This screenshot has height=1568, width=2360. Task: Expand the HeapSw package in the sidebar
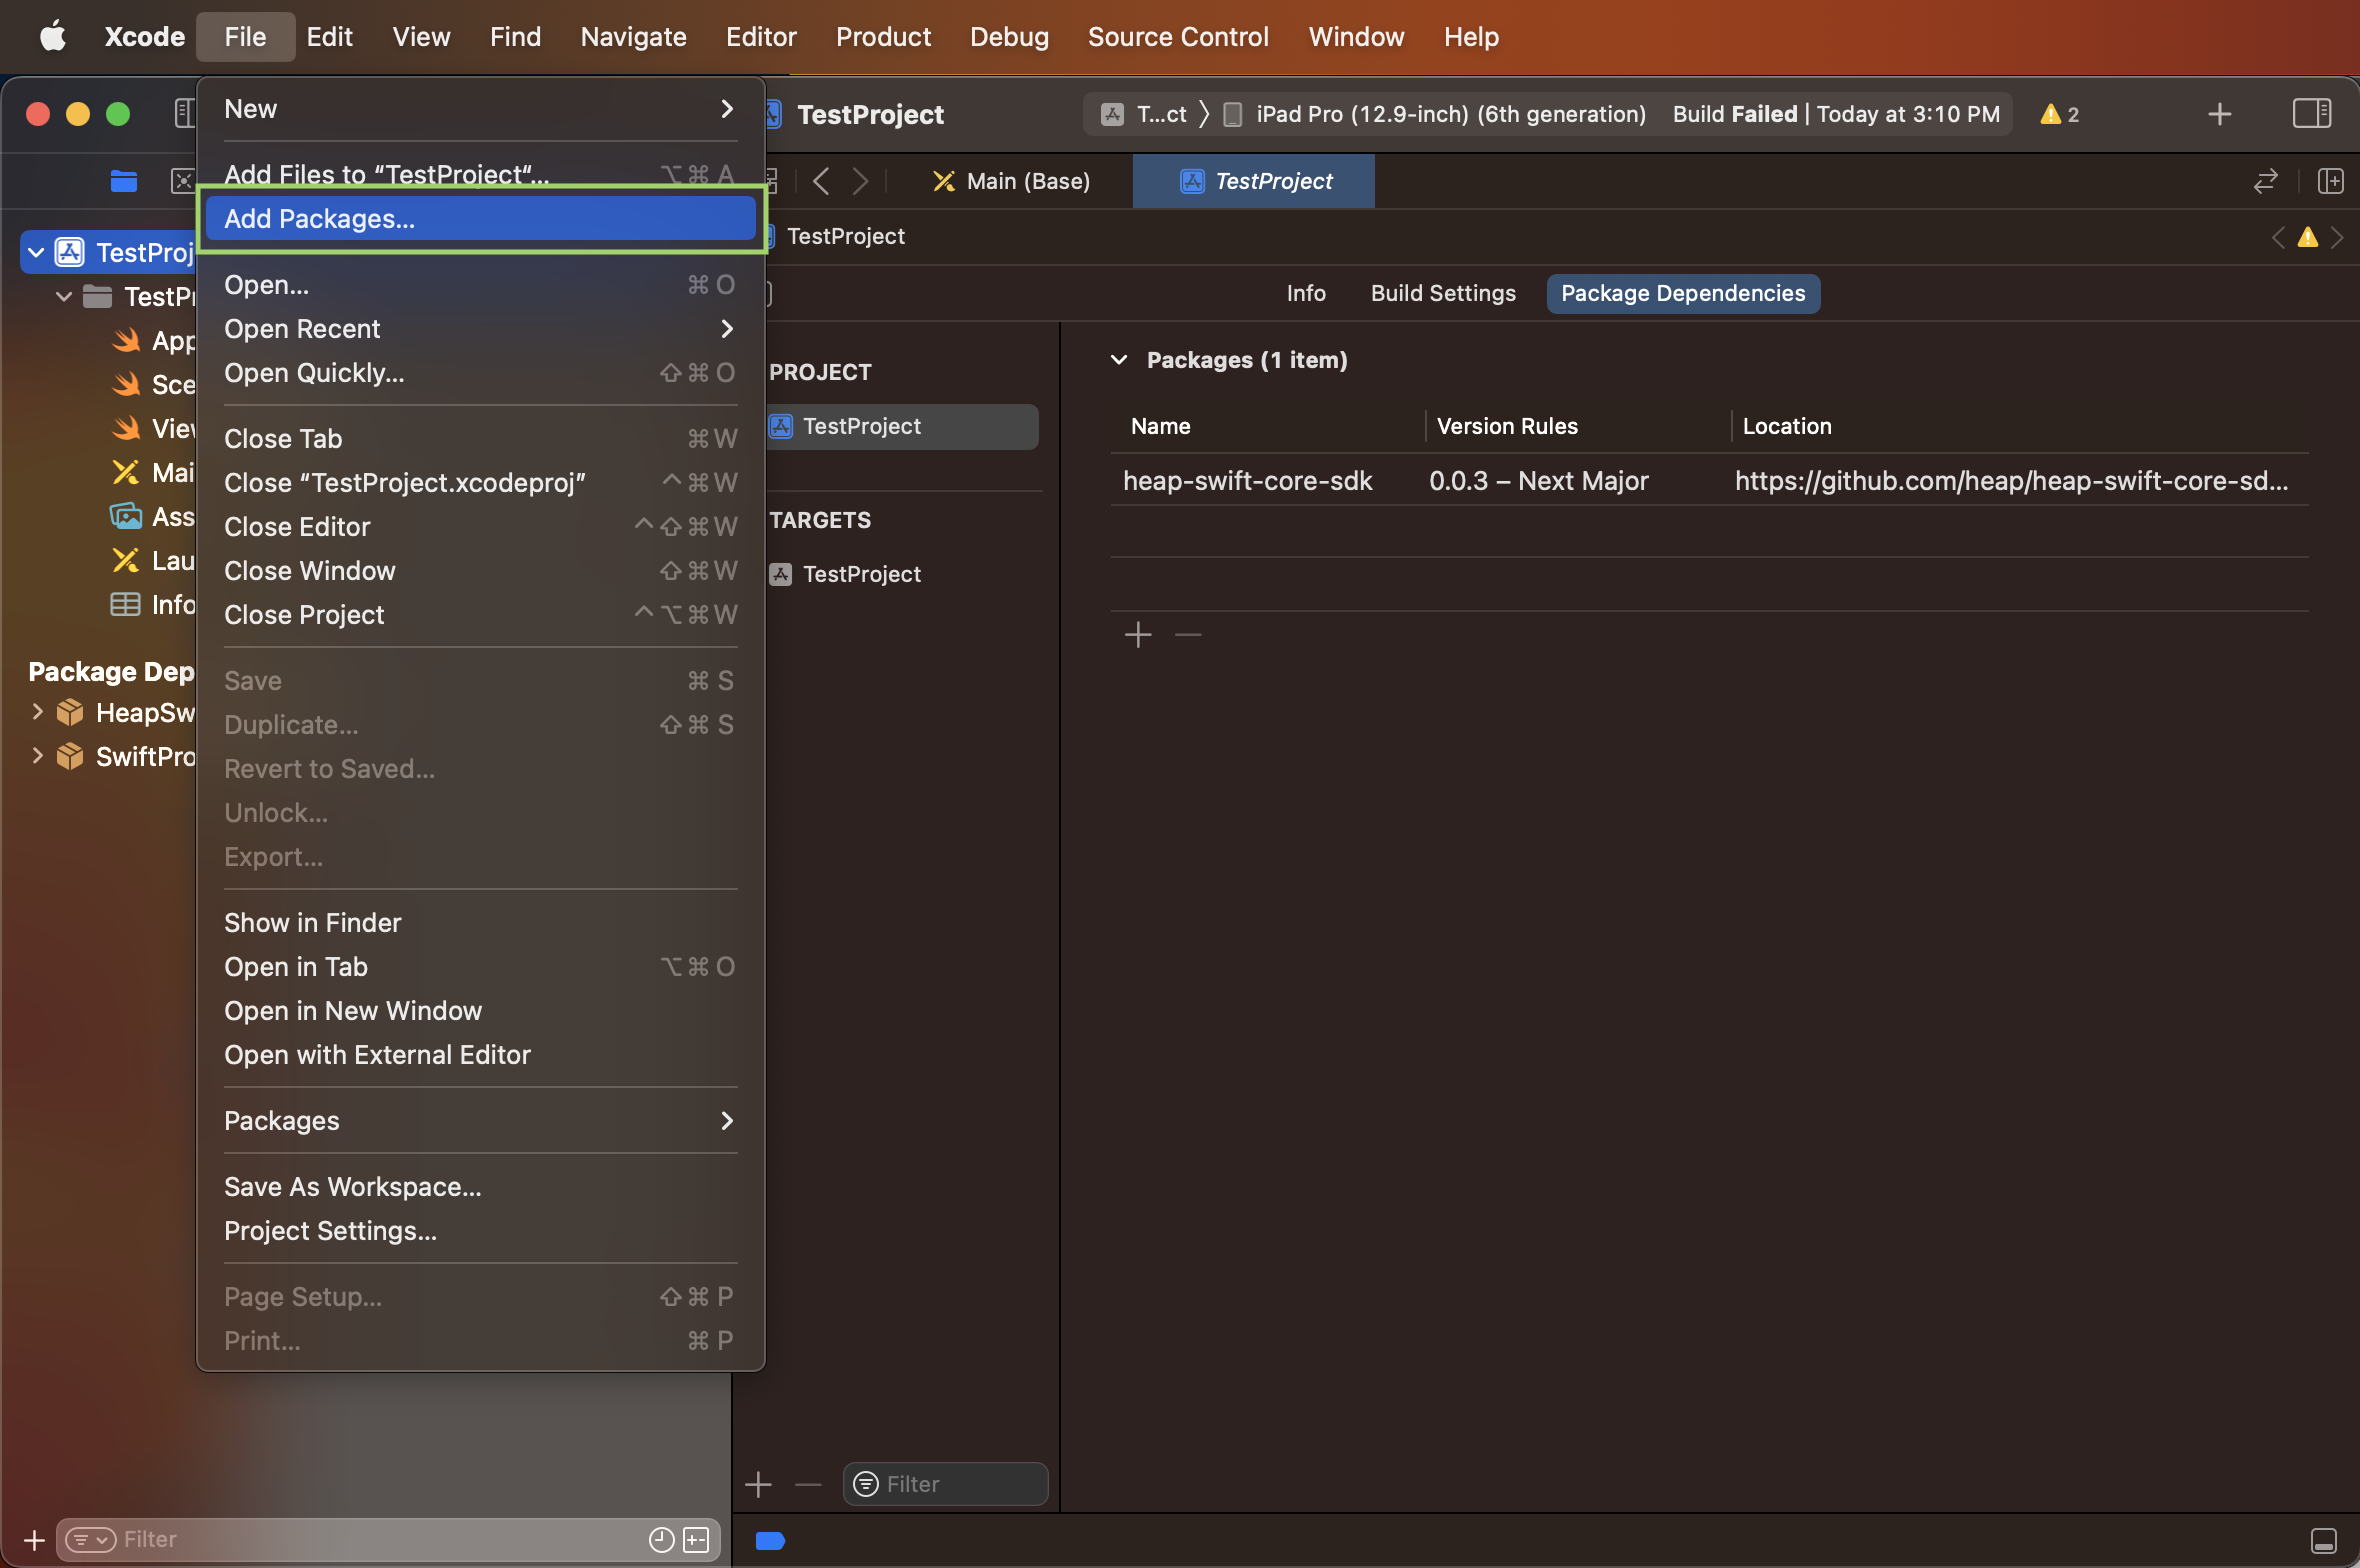tap(37, 712)
